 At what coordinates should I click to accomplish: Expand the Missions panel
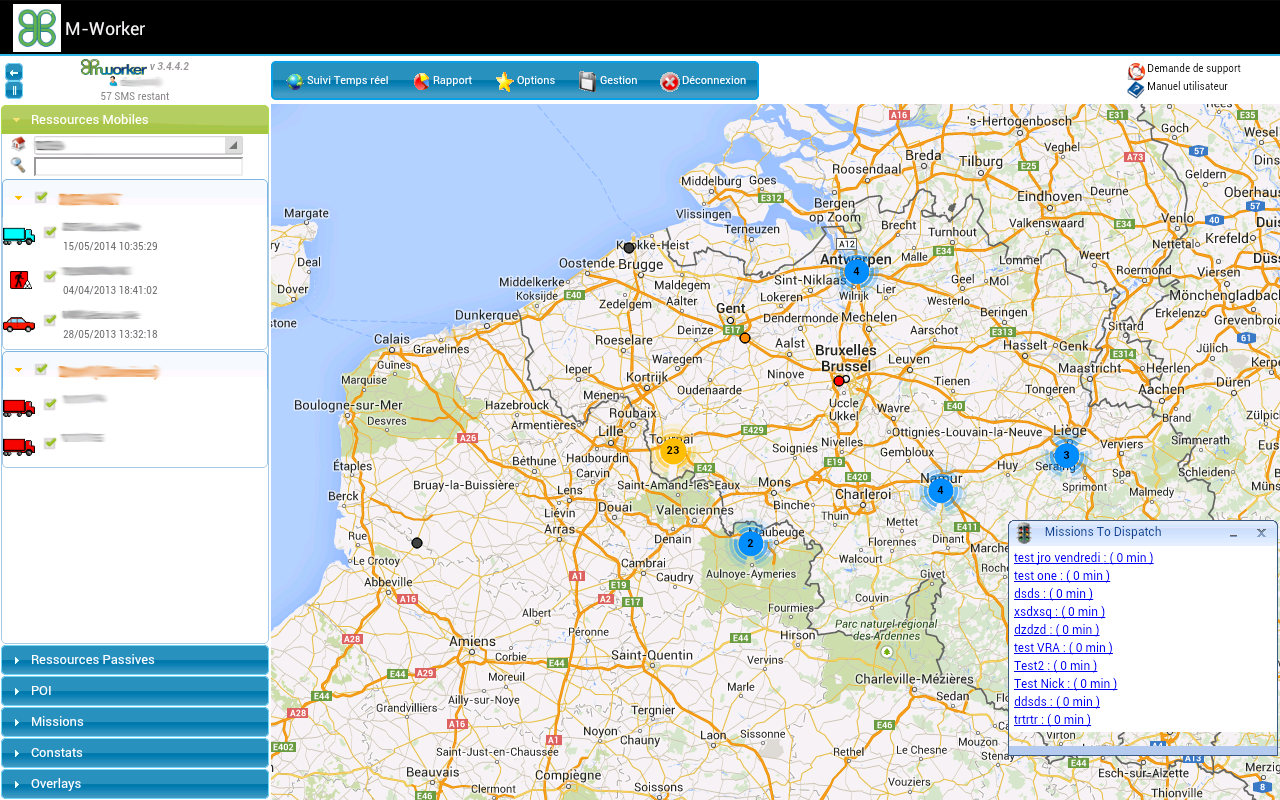click(x=135, y=722)
